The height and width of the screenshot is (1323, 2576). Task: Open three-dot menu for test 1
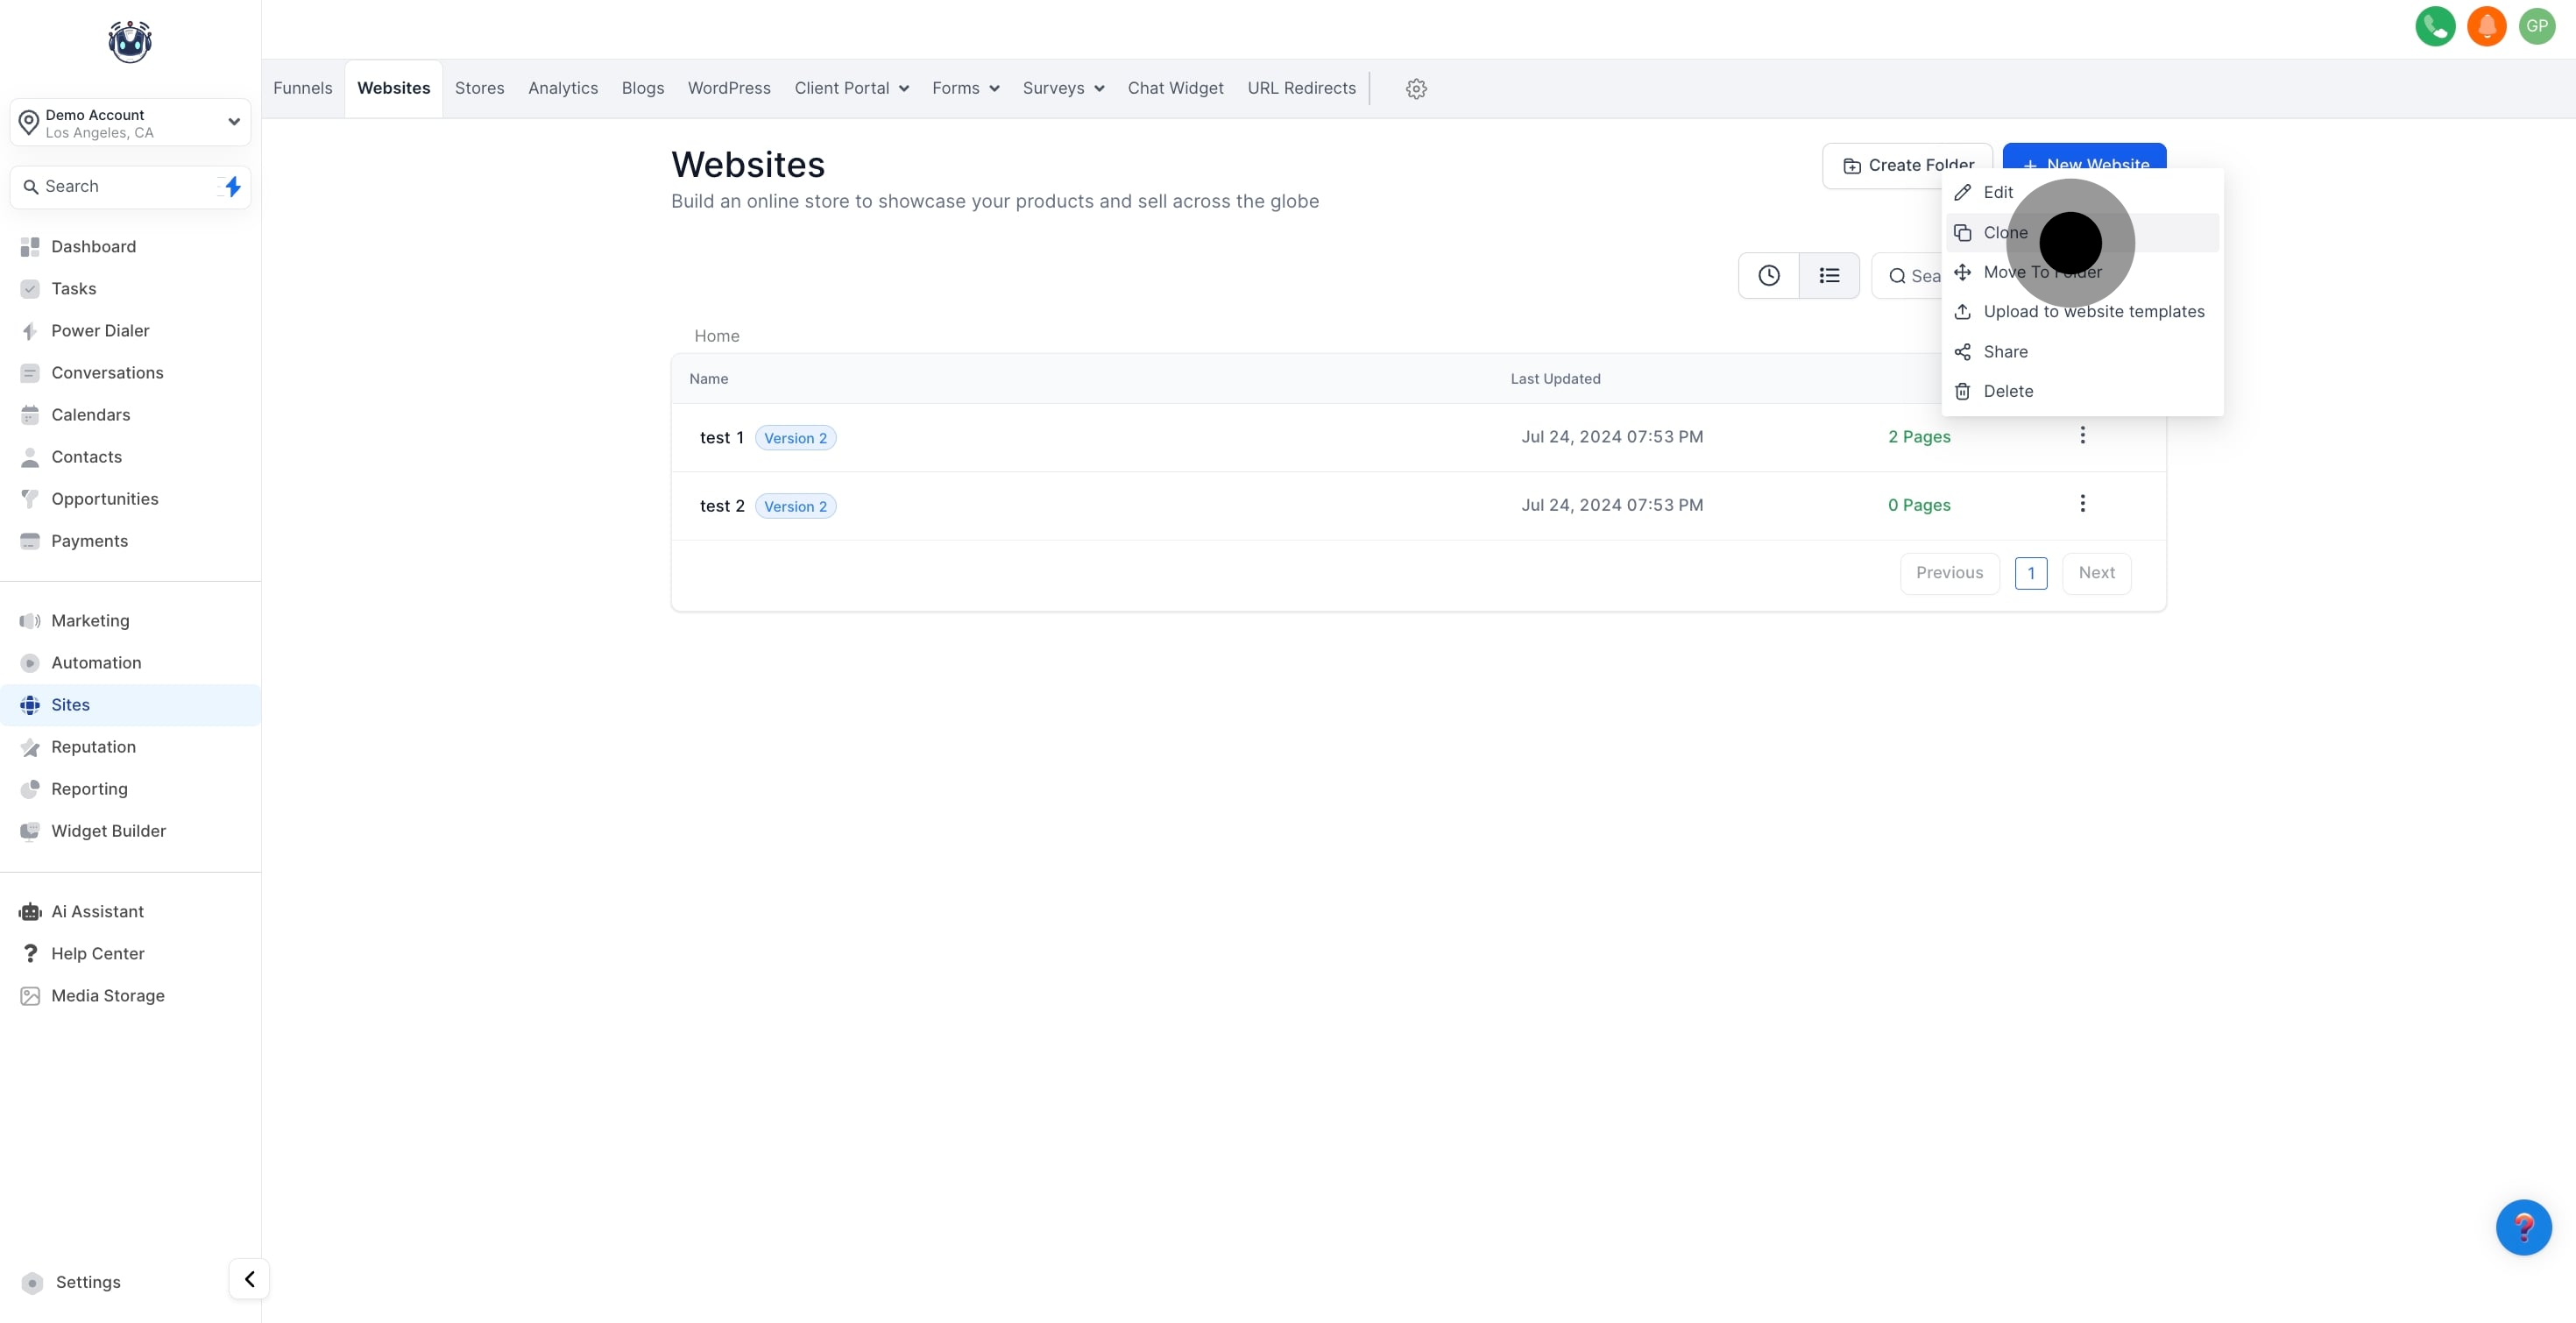2082,436
